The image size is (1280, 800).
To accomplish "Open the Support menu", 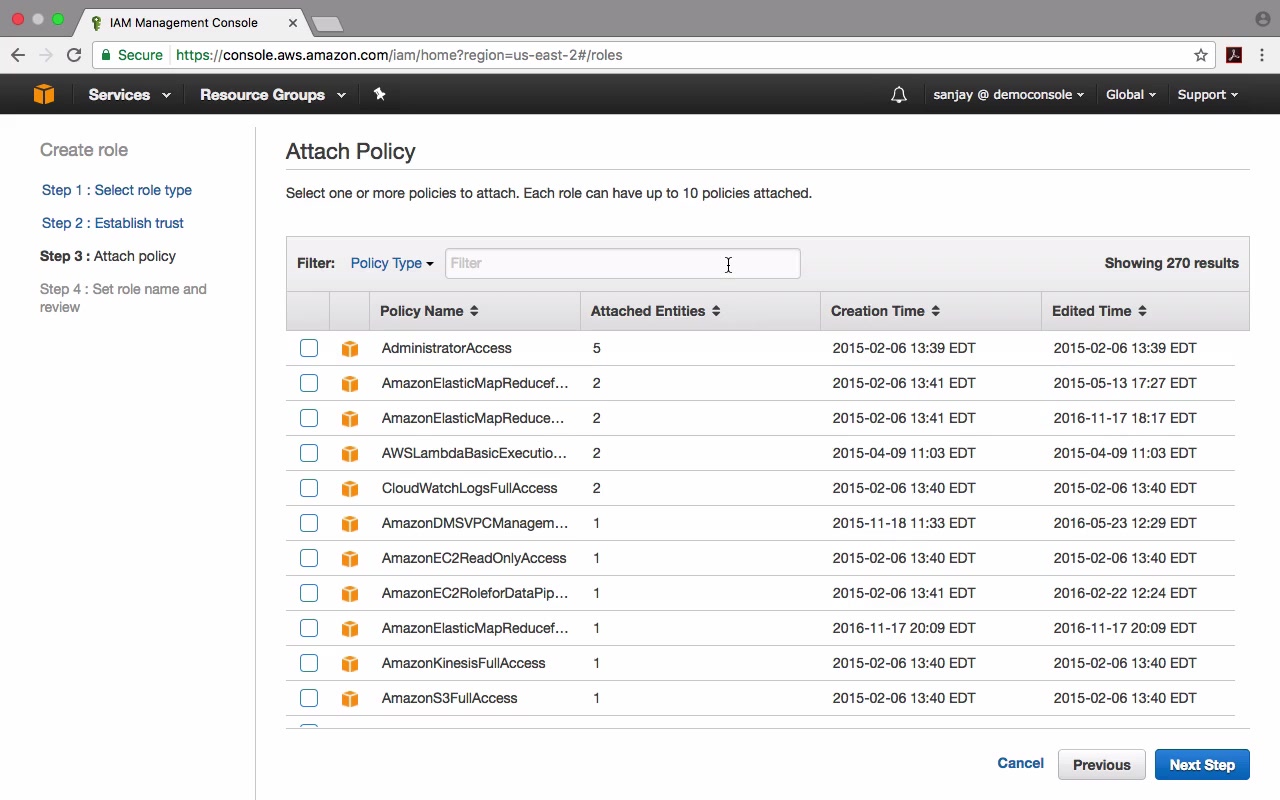I will pyautogui.click(x=1207, y=95).
